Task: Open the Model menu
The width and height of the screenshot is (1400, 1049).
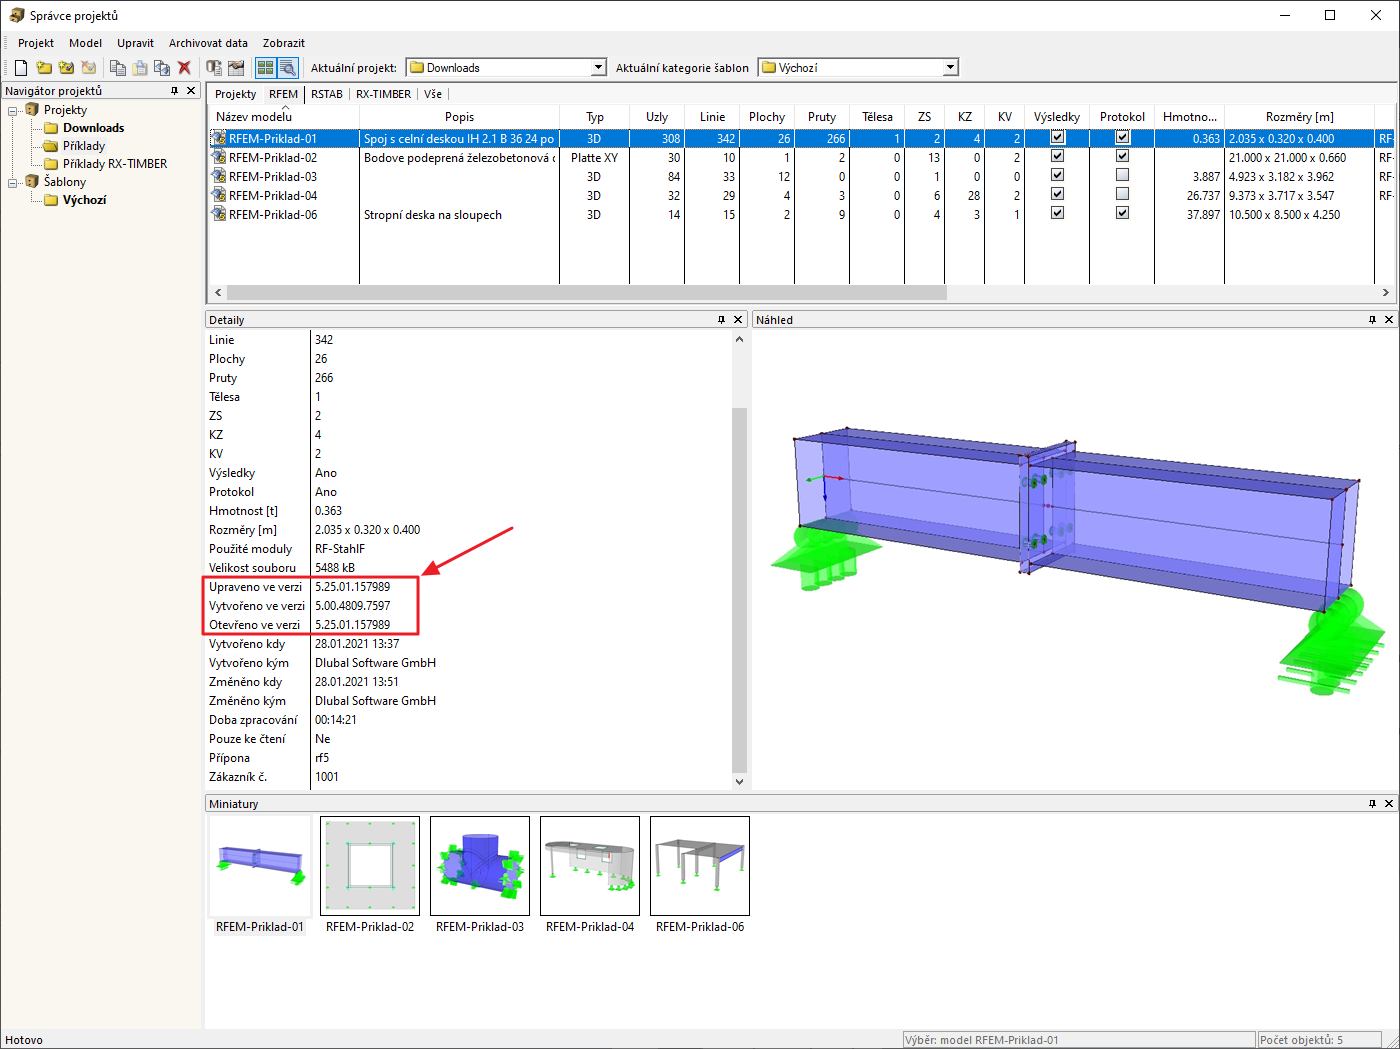Action: [85, 43]
